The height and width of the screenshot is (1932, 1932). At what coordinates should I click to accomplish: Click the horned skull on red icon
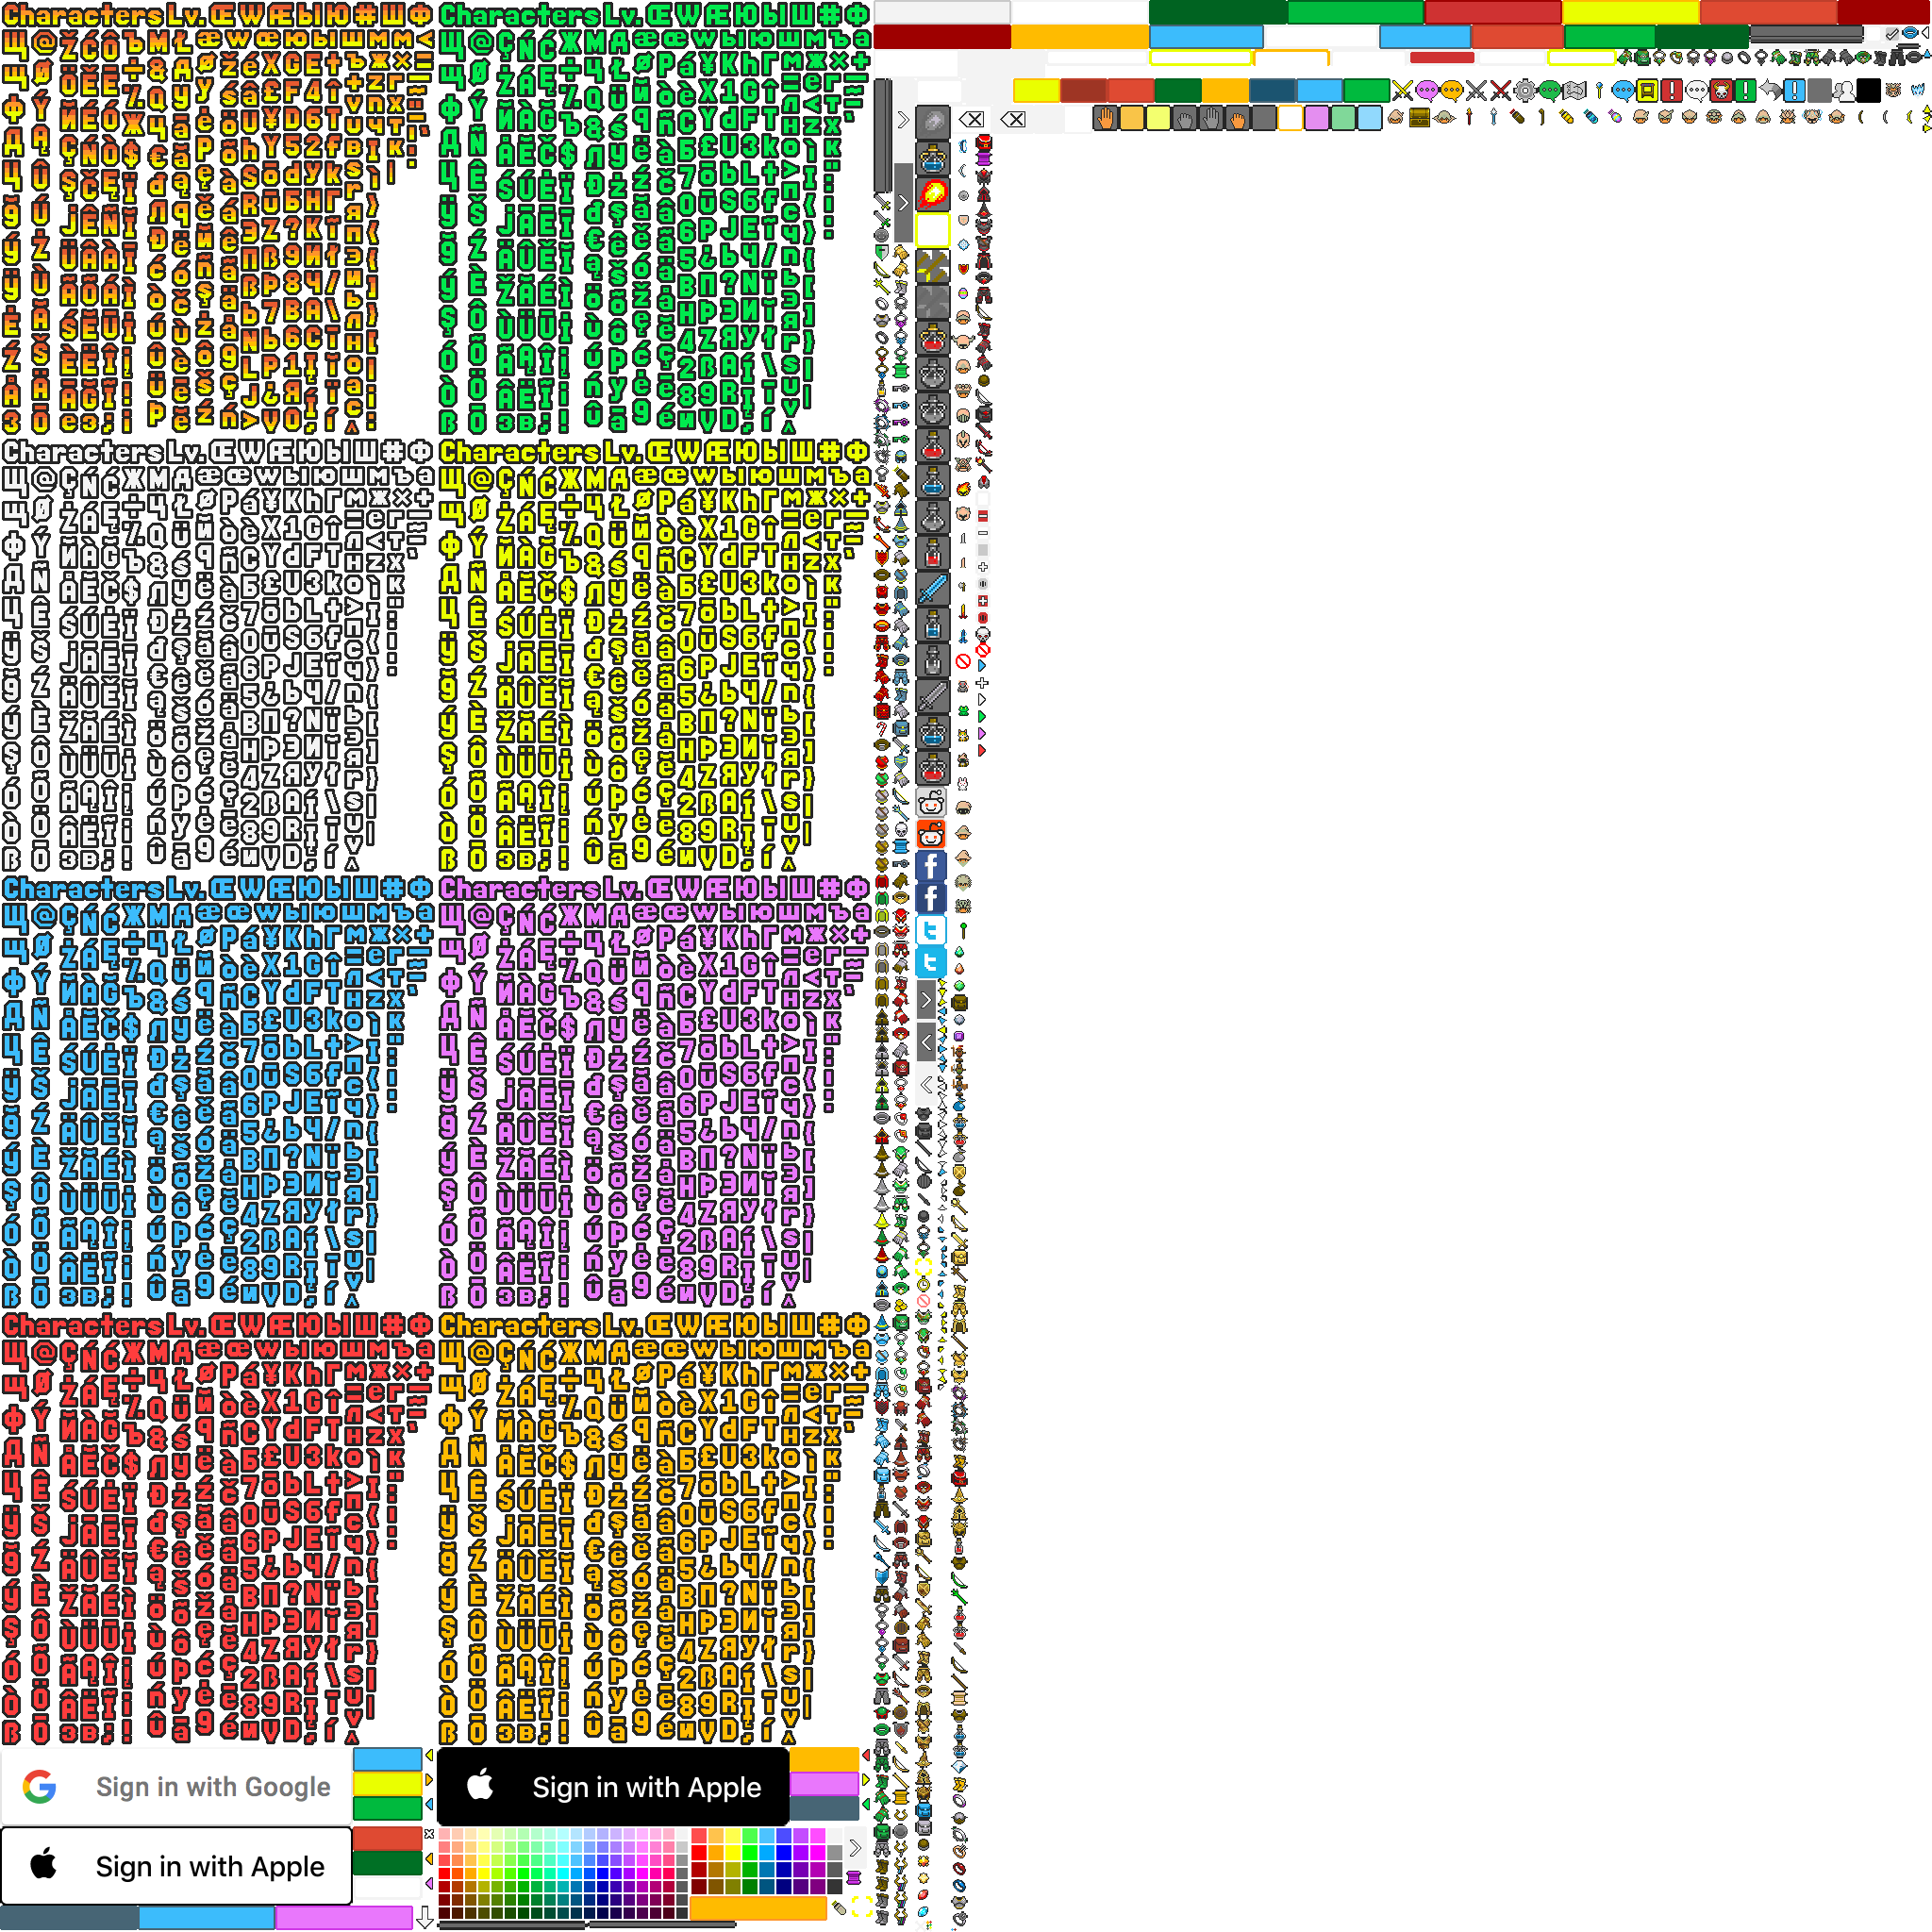[x=1720, y=91]
